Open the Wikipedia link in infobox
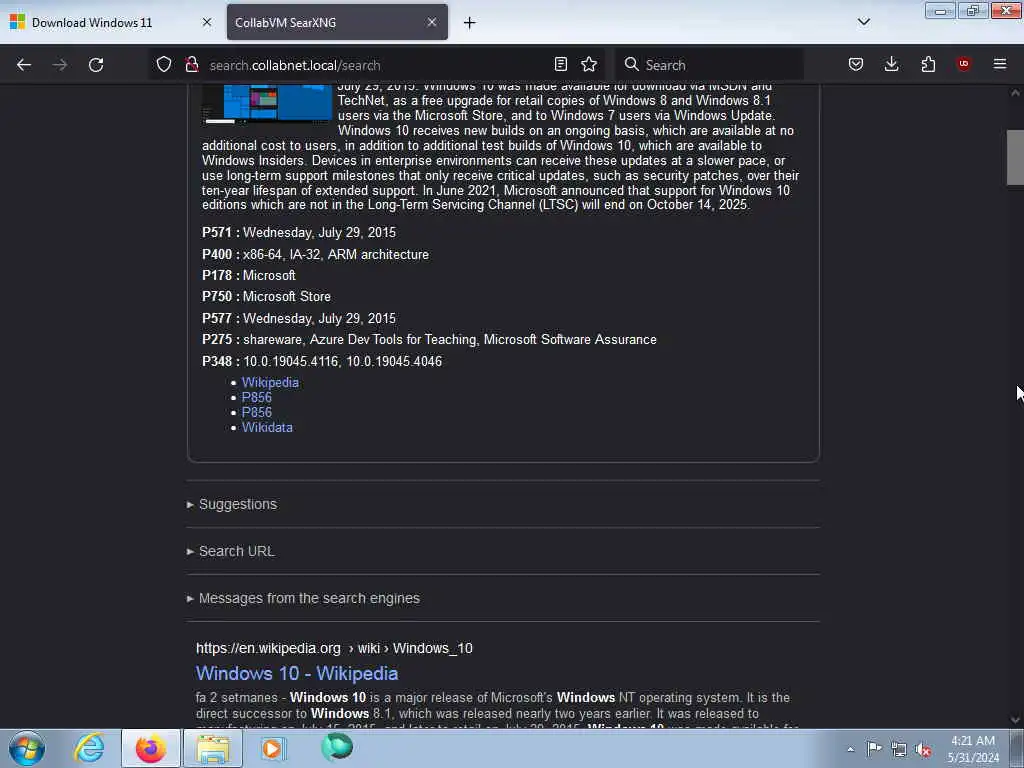 [x=270, y=383]
